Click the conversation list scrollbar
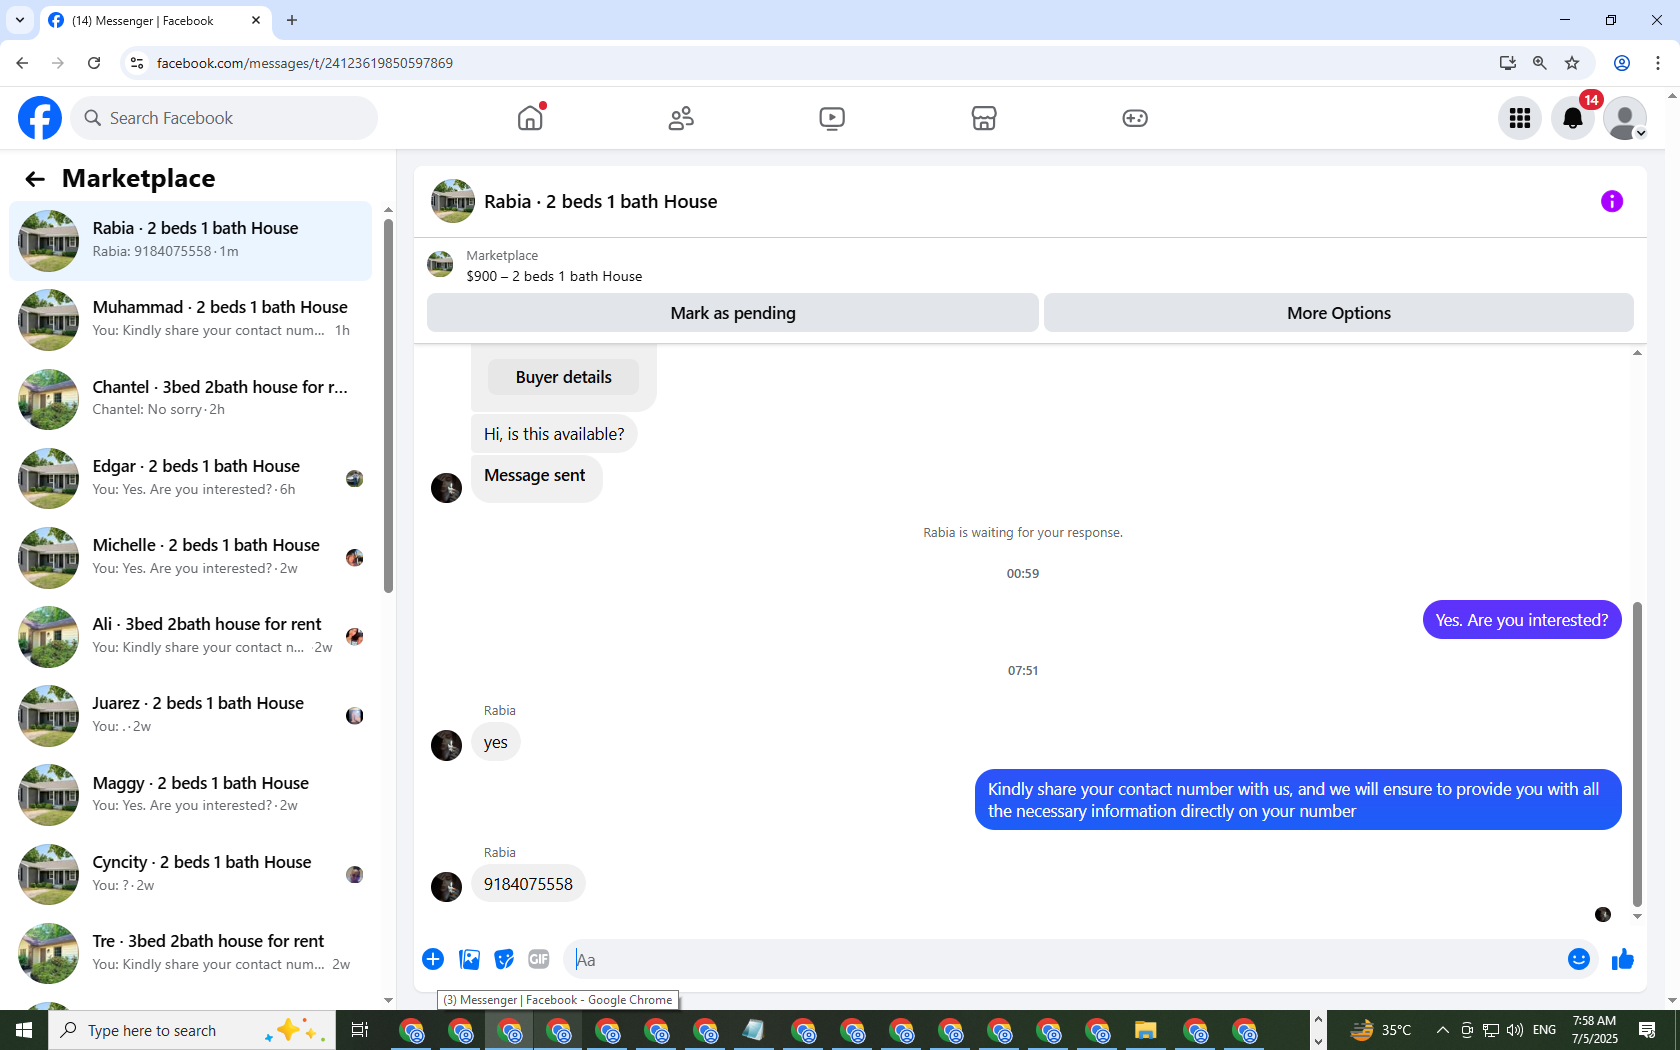Screen dimensions: 1680x1050 (388, 405)
